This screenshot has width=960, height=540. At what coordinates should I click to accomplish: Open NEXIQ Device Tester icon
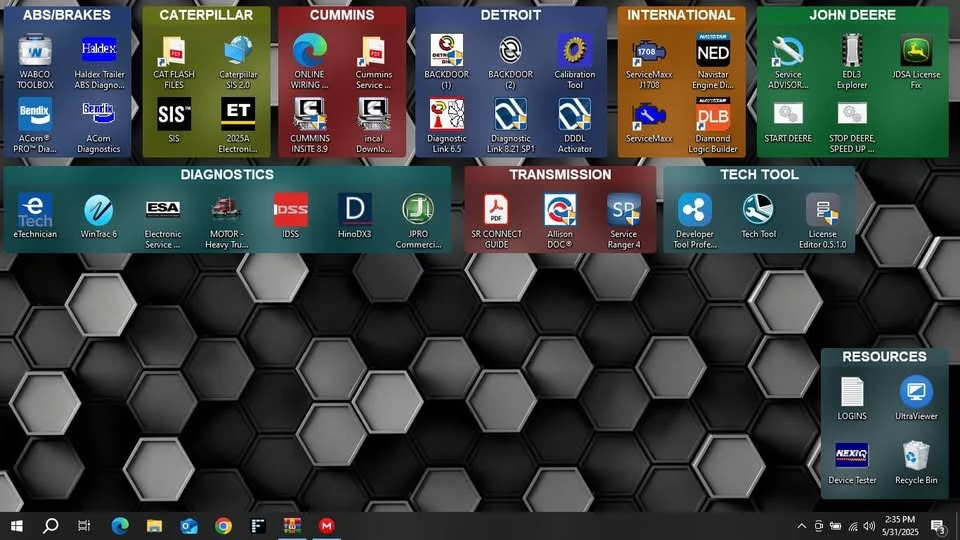[x=852, y=462]
